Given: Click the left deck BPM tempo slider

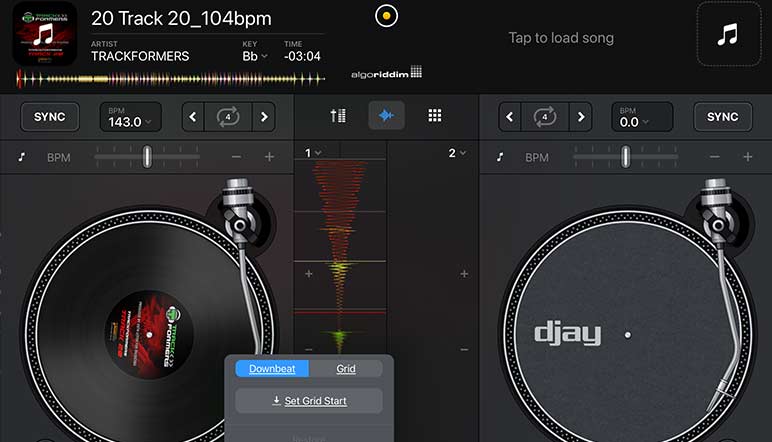Looking at the screenshot, I should [x=147, y=157].
